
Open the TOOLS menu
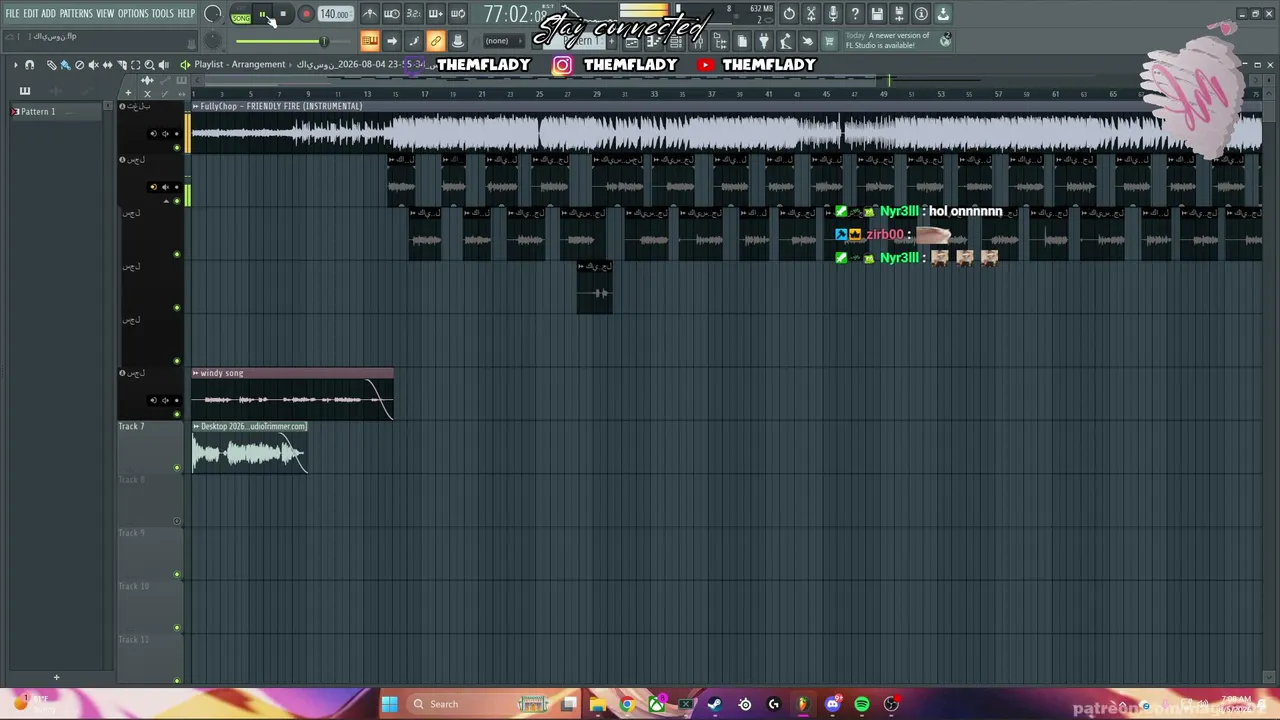point(162,14)
